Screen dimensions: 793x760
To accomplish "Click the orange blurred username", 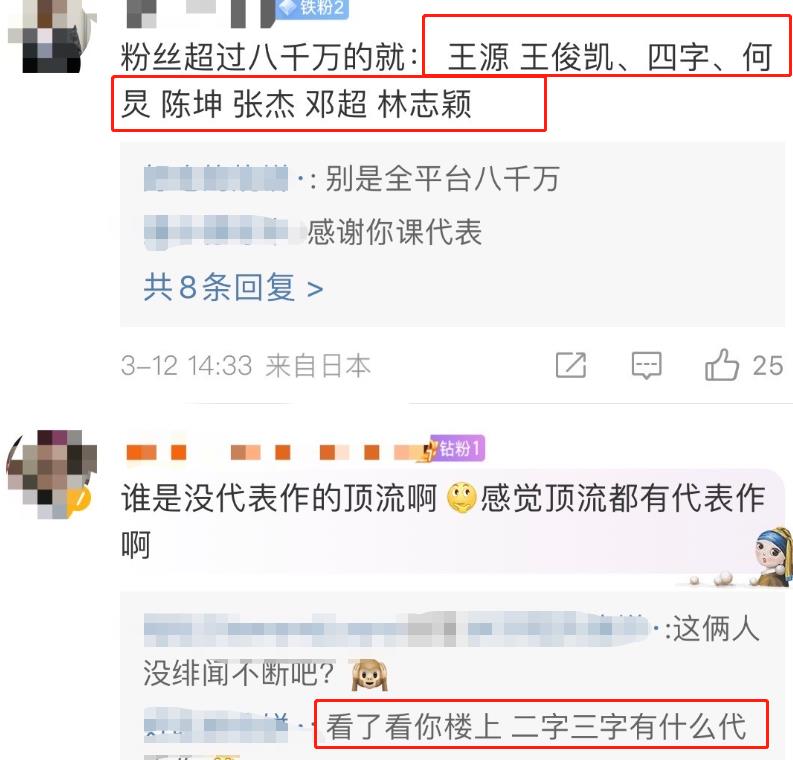I will pyautogui.click(x=276, y=452).
